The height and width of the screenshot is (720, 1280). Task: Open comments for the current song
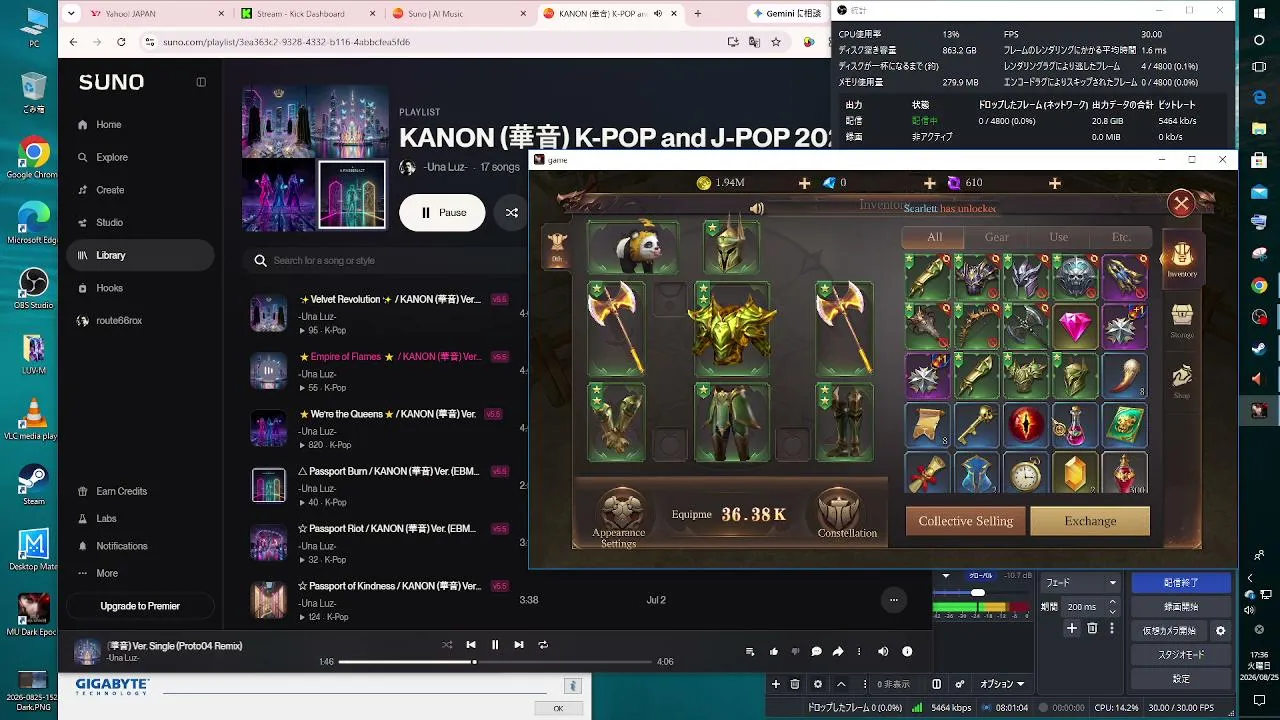(x=817, y=651)
